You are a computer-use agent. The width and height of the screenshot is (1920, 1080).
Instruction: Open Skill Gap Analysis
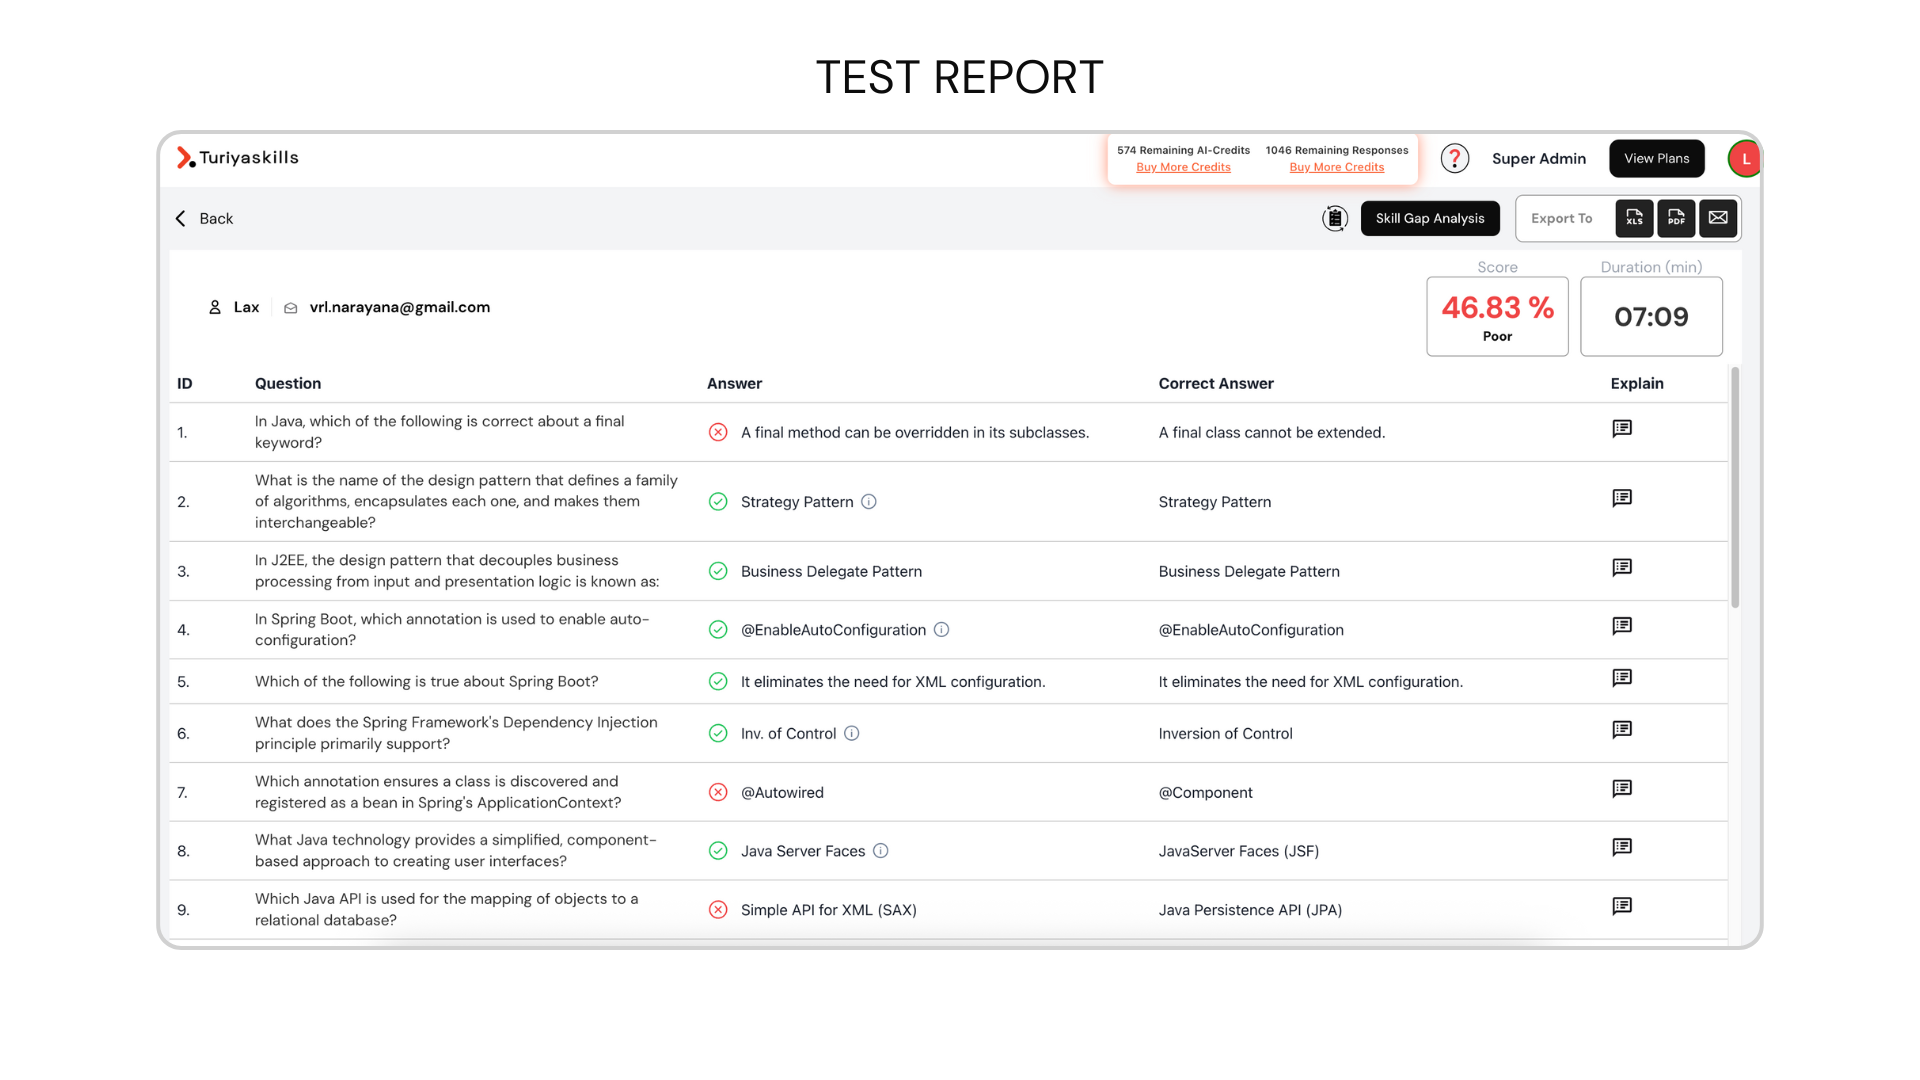pos(1430,218)
